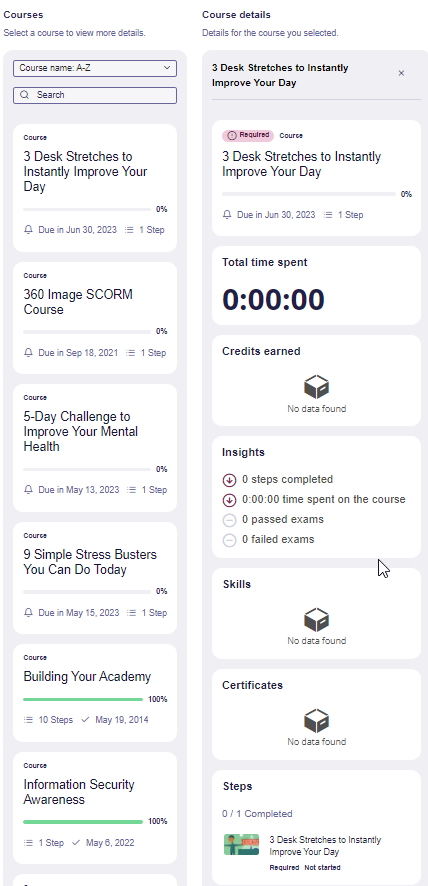Open the Course name A-Z sort dropdown

click(x=95, y=68)
